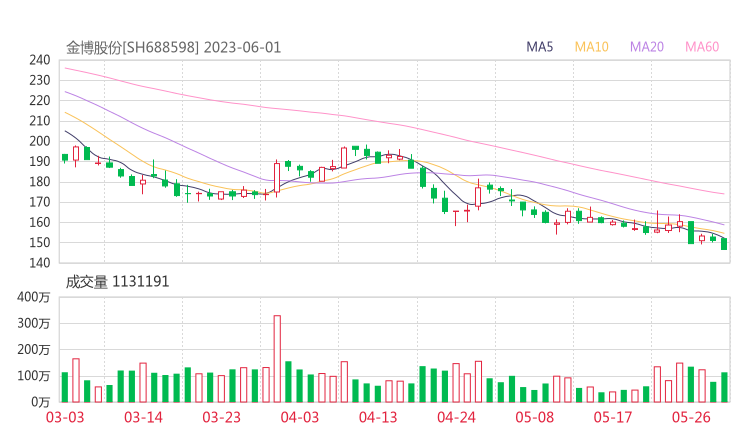Click the tallest red volume bar
The image size is (740, 440).
277,358
